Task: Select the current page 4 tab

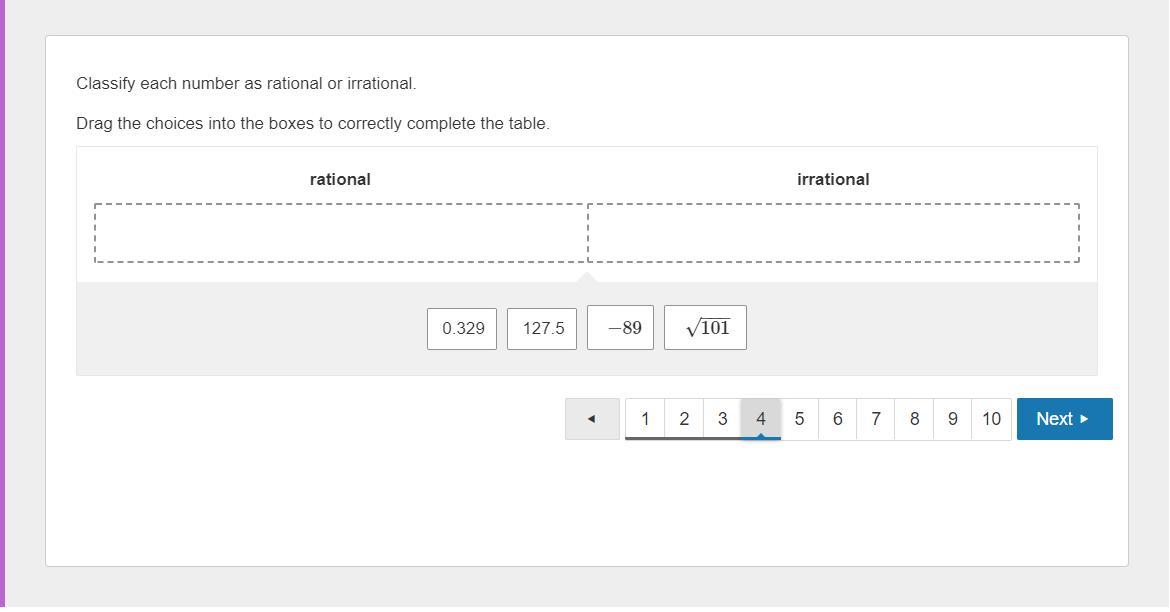Action: click(761, 419)
